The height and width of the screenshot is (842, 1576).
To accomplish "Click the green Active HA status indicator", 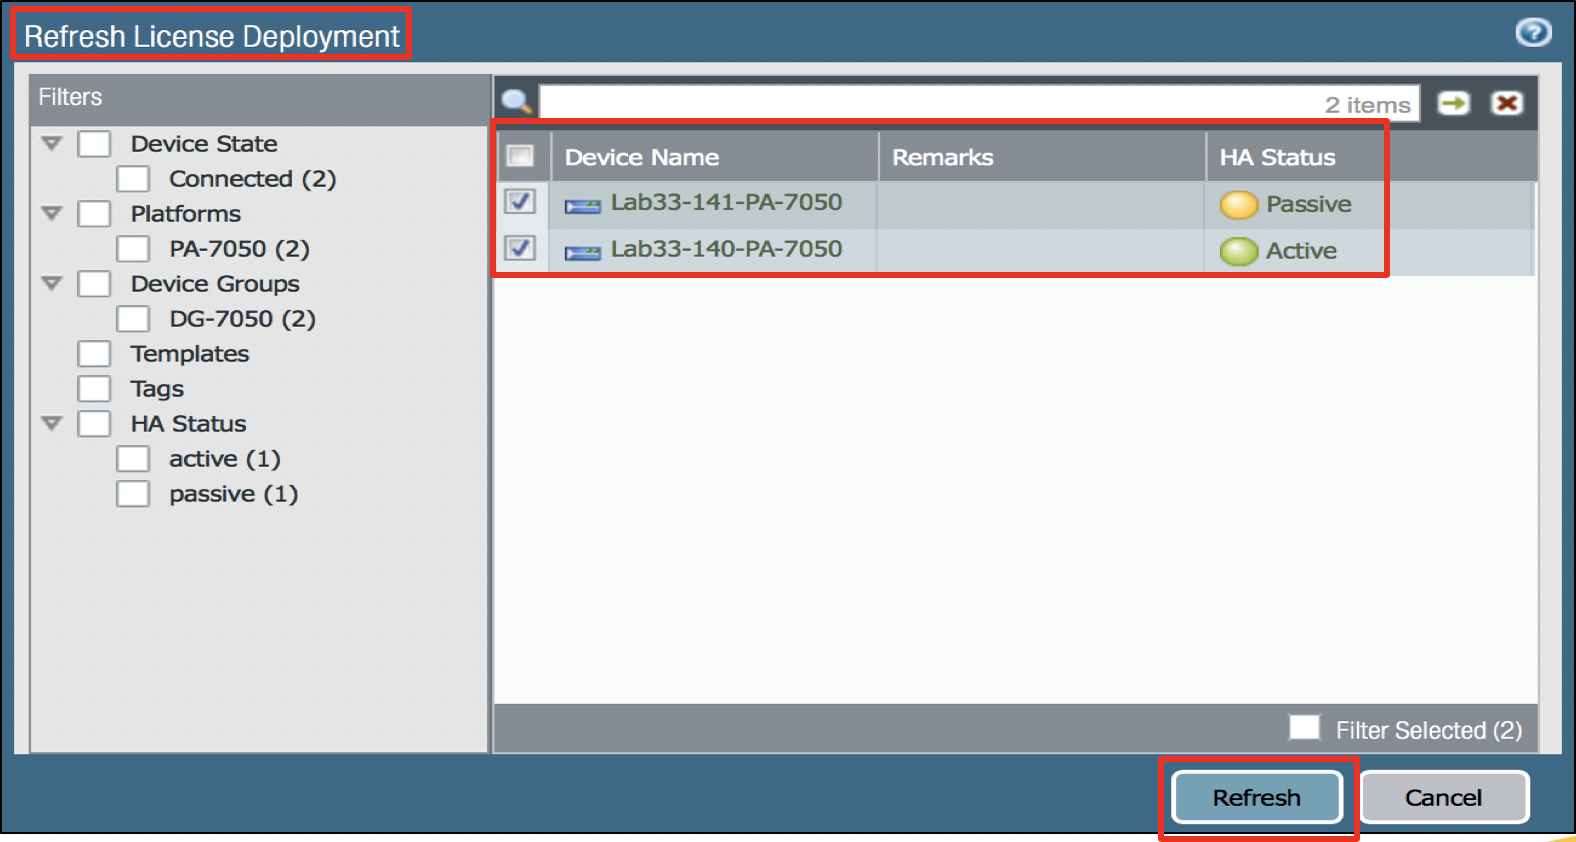I will tap(1238, 251).
